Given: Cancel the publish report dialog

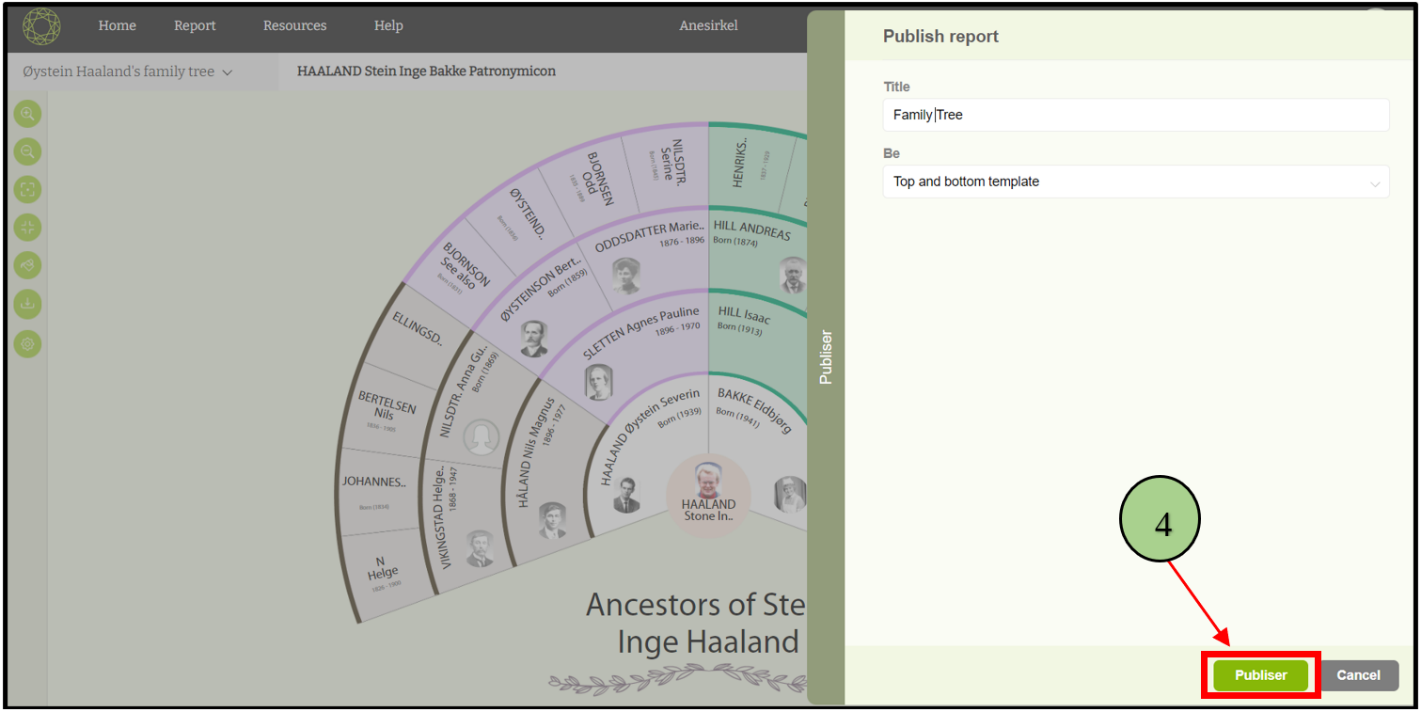Looking at the screenshot, I should (x=1358, y=675).
